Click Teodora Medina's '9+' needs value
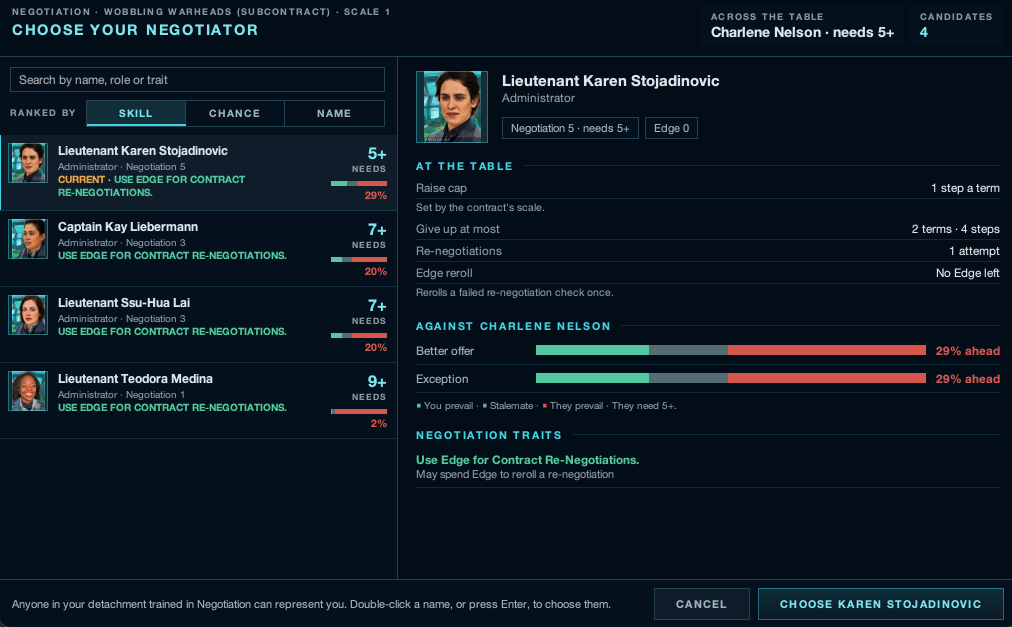The width and height of the screenshot is (1012, 627). click(x=377, y=382)
